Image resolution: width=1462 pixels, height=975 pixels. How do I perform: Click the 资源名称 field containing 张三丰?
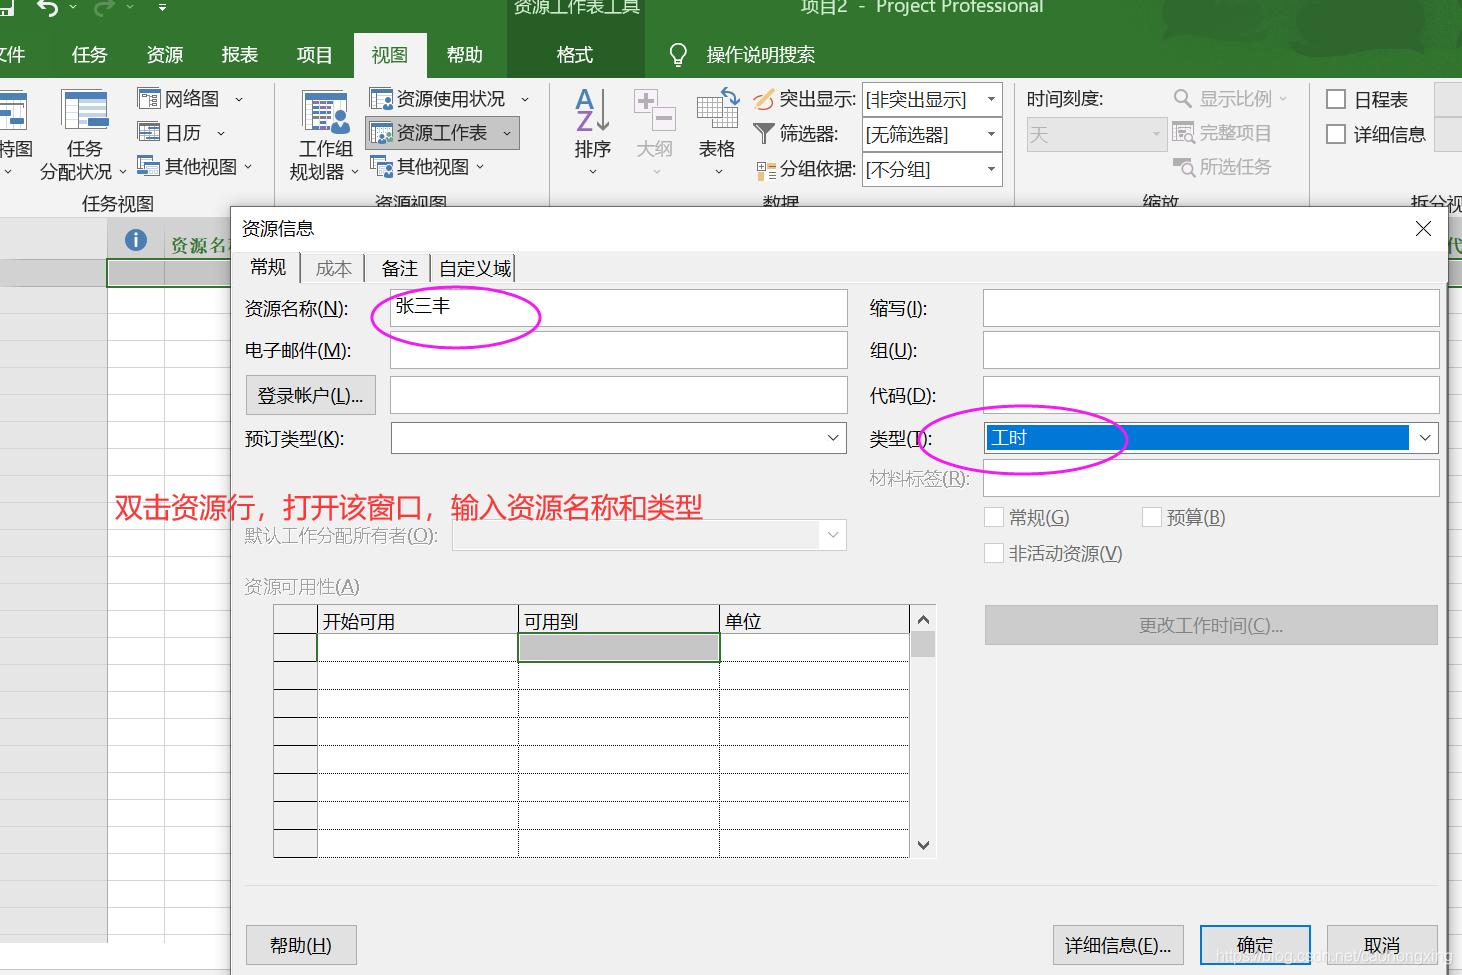coord(619,308)
